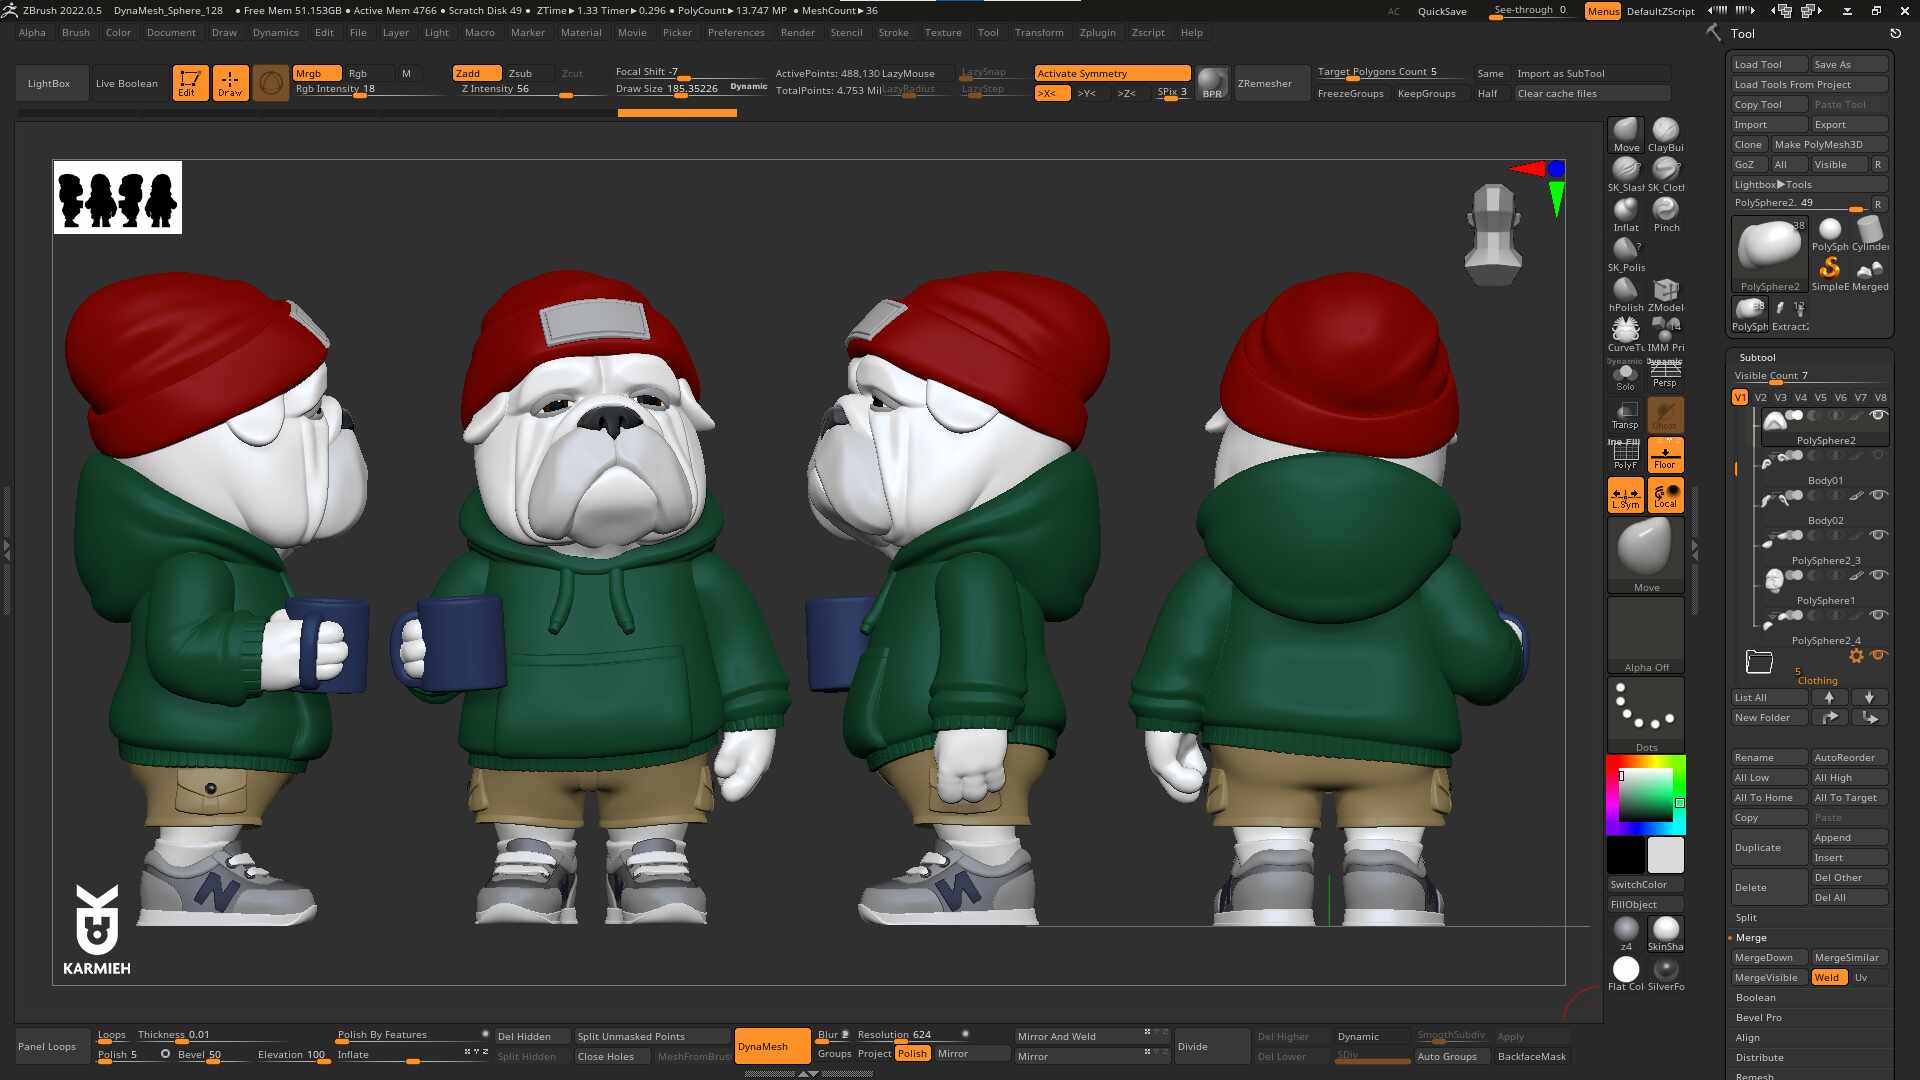Screen dimensions: 1920x1080
Task: Click the BPR render sphere icon
Action: click(1212, 83)
